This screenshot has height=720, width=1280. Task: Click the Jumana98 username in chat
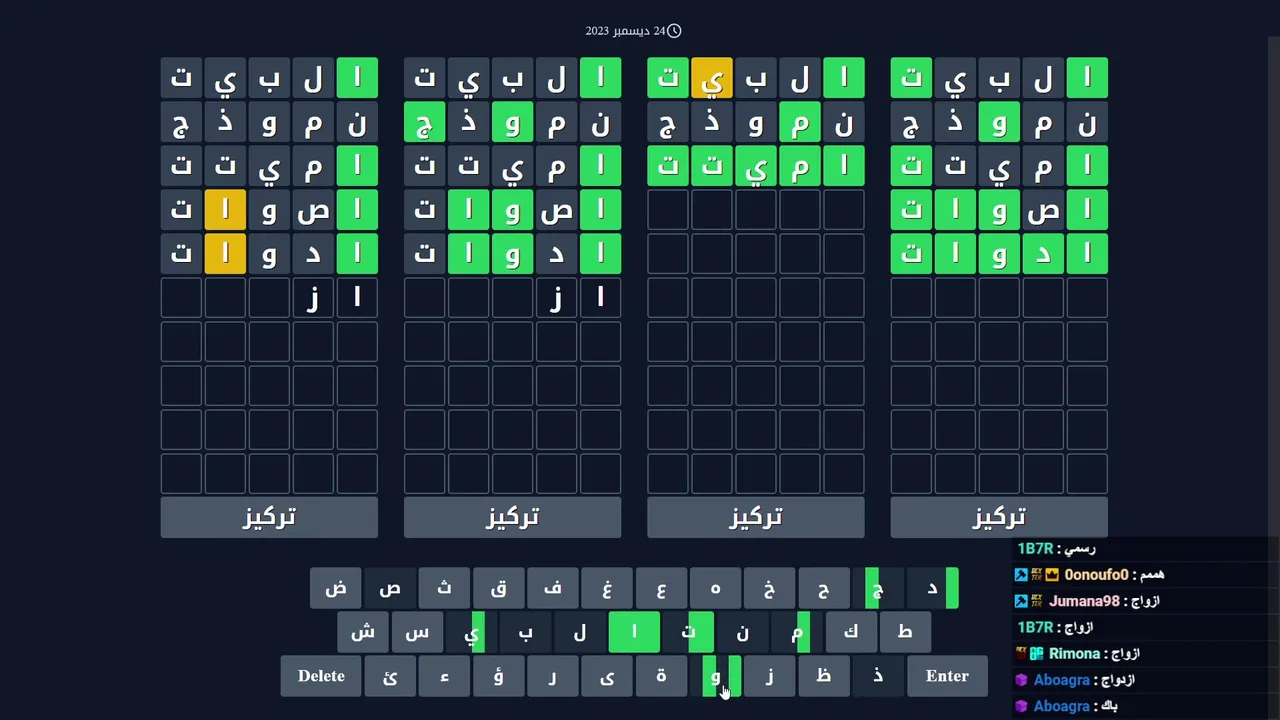tap(1084, 601)
